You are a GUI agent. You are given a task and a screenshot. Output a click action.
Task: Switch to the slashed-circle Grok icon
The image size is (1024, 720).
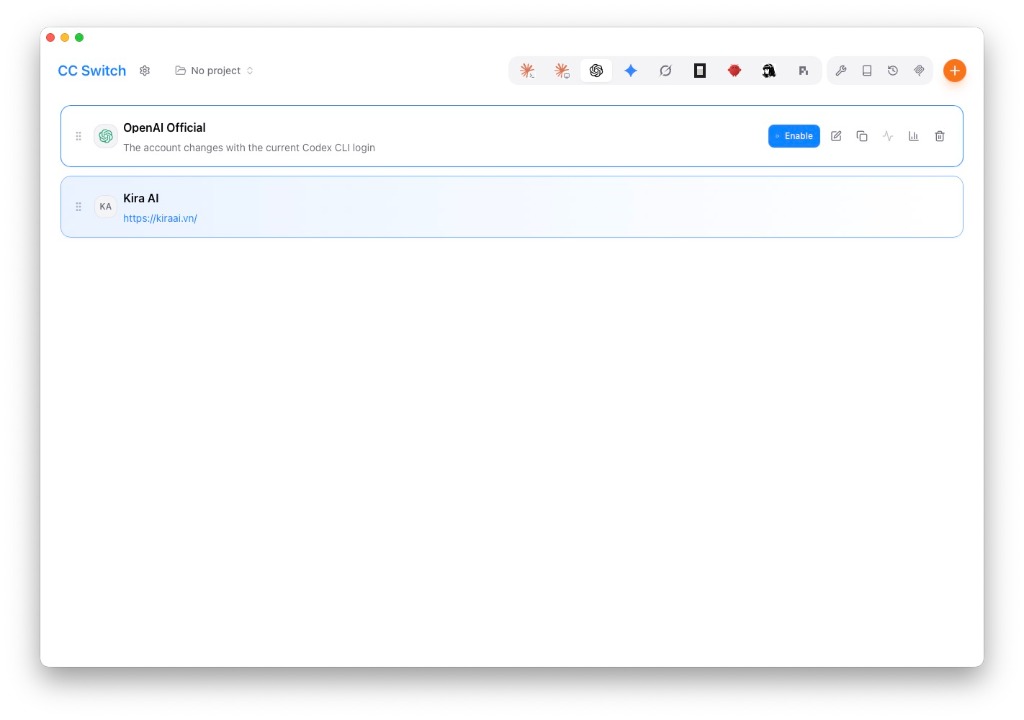(665, 71)
